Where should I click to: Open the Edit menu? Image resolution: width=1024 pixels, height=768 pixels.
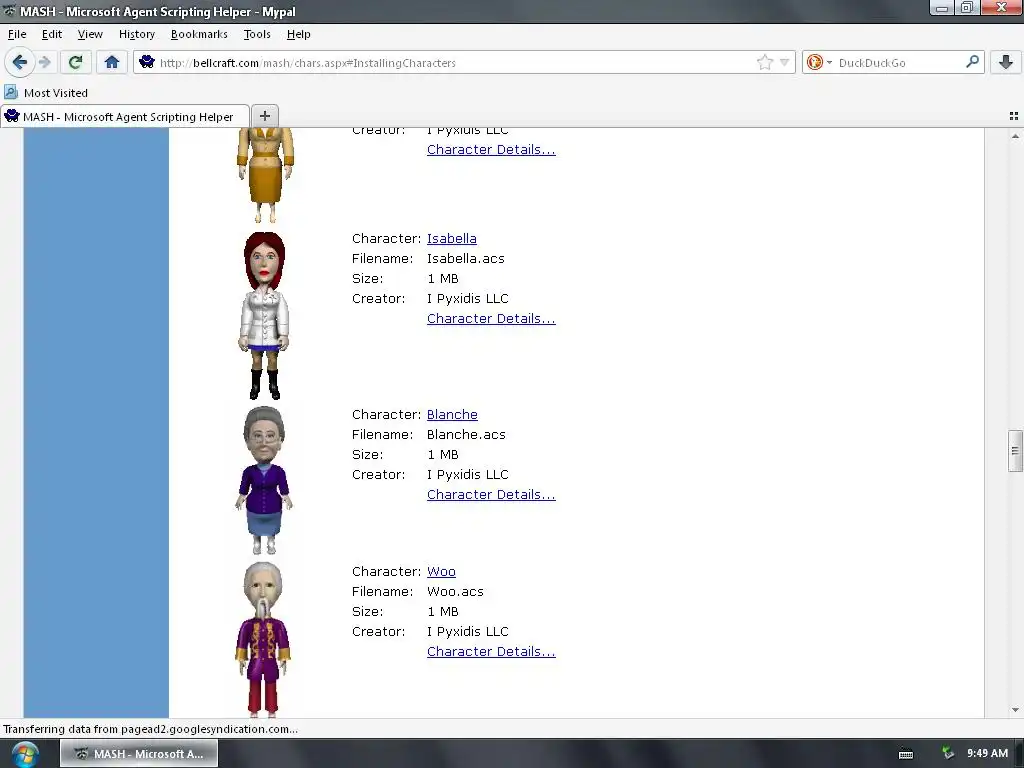click(52, 34)
